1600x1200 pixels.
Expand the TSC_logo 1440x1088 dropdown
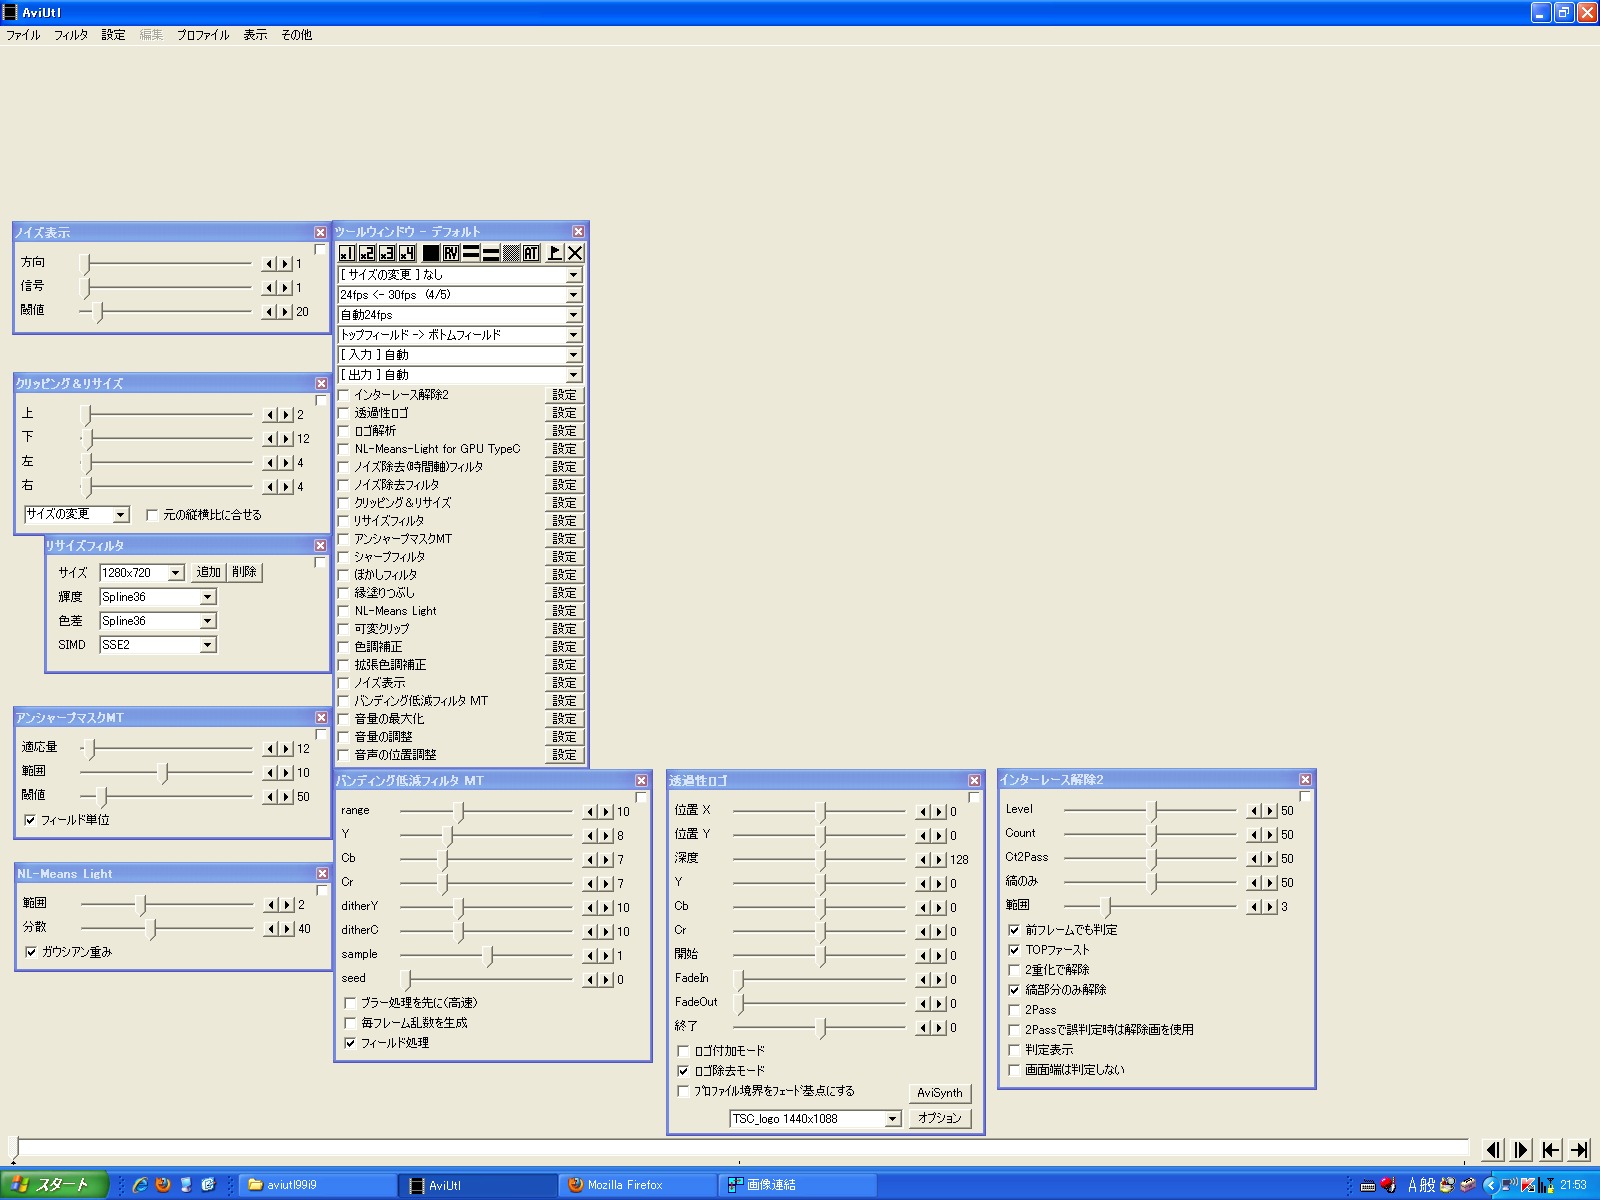[x=892, y=1119]
